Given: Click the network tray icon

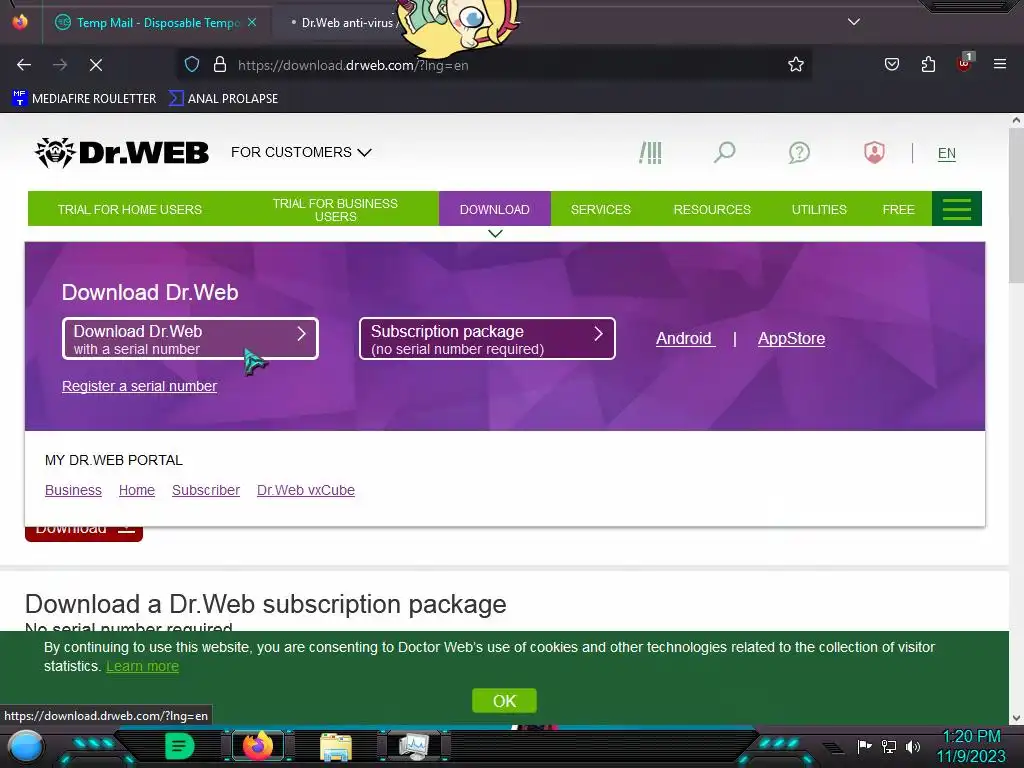Looking at the screenshot, I should coord(889,746).
